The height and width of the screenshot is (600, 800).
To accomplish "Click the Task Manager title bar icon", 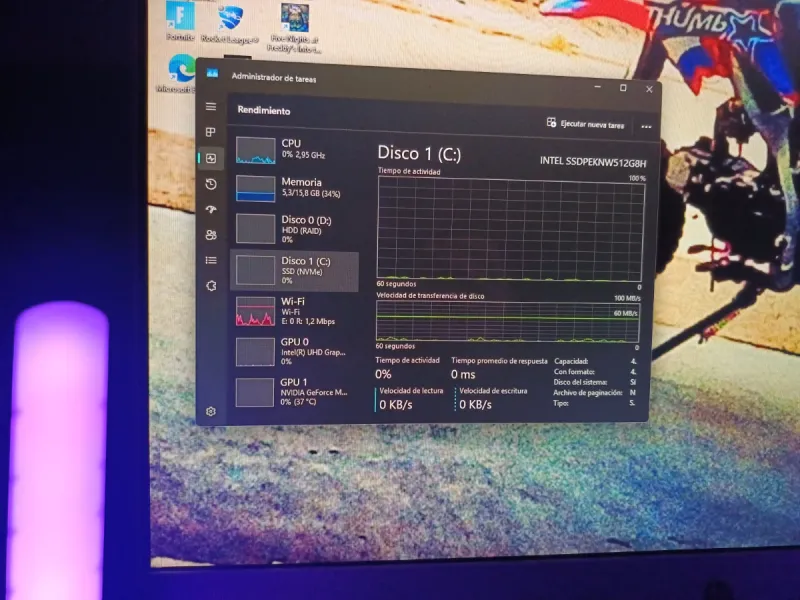I will tap(212, 73).
